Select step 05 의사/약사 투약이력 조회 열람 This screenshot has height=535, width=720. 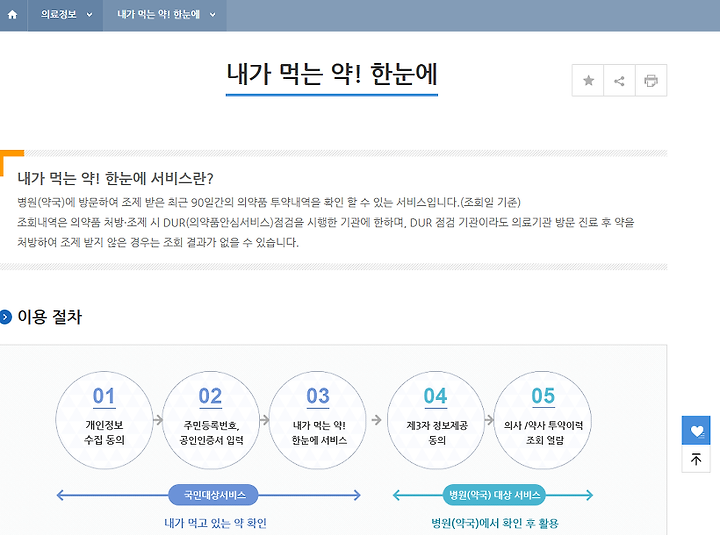tap(543, 420)
